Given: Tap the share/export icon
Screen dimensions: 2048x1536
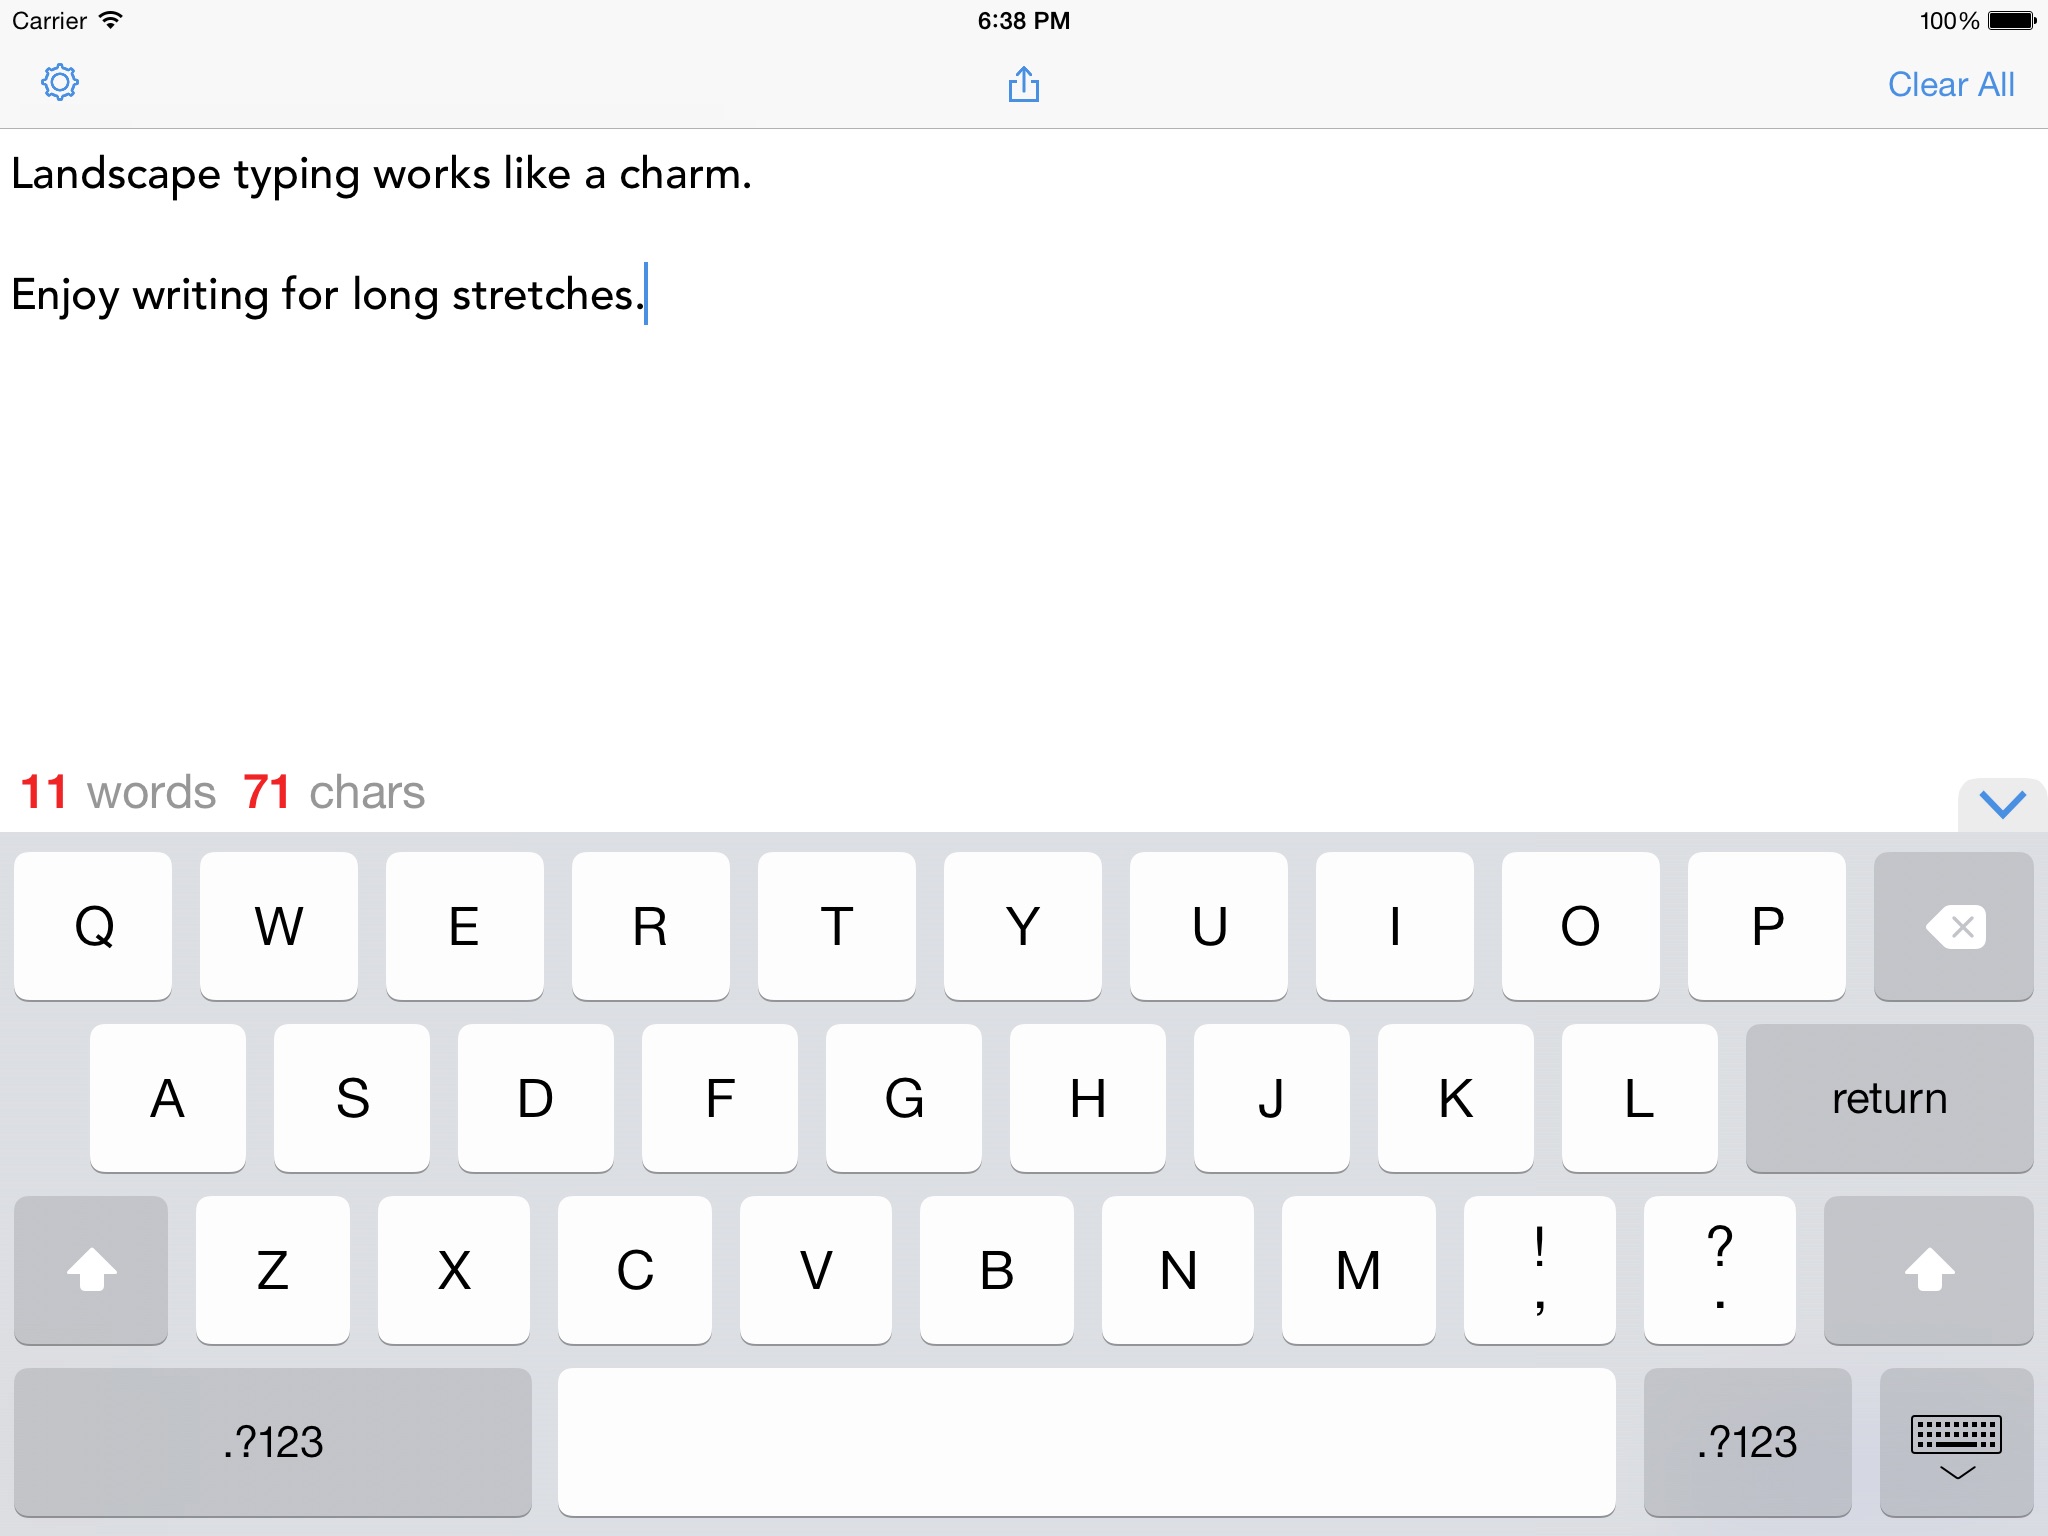Looking at the screenshot, I should point(1023,84).
